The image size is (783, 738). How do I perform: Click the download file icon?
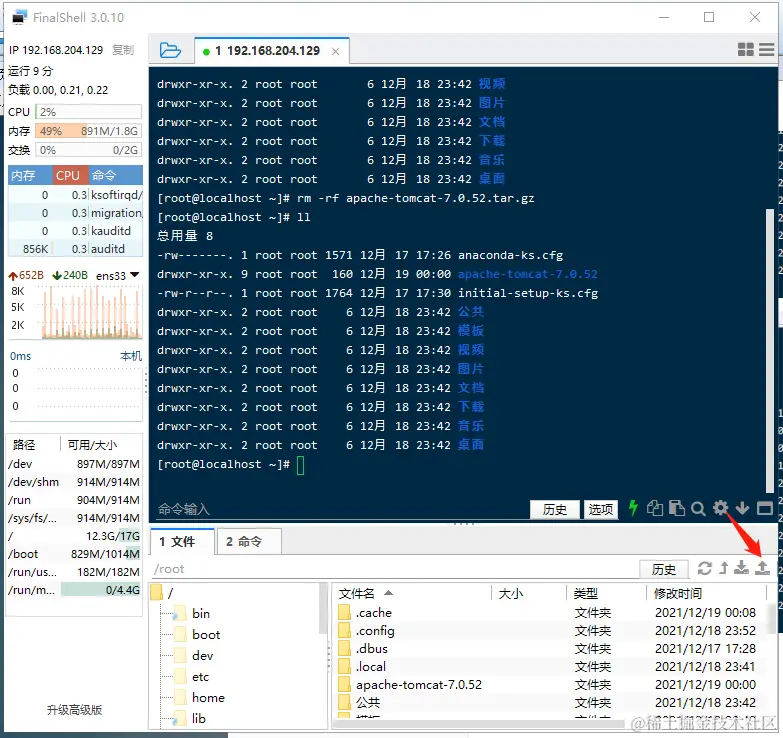(742, 568)
